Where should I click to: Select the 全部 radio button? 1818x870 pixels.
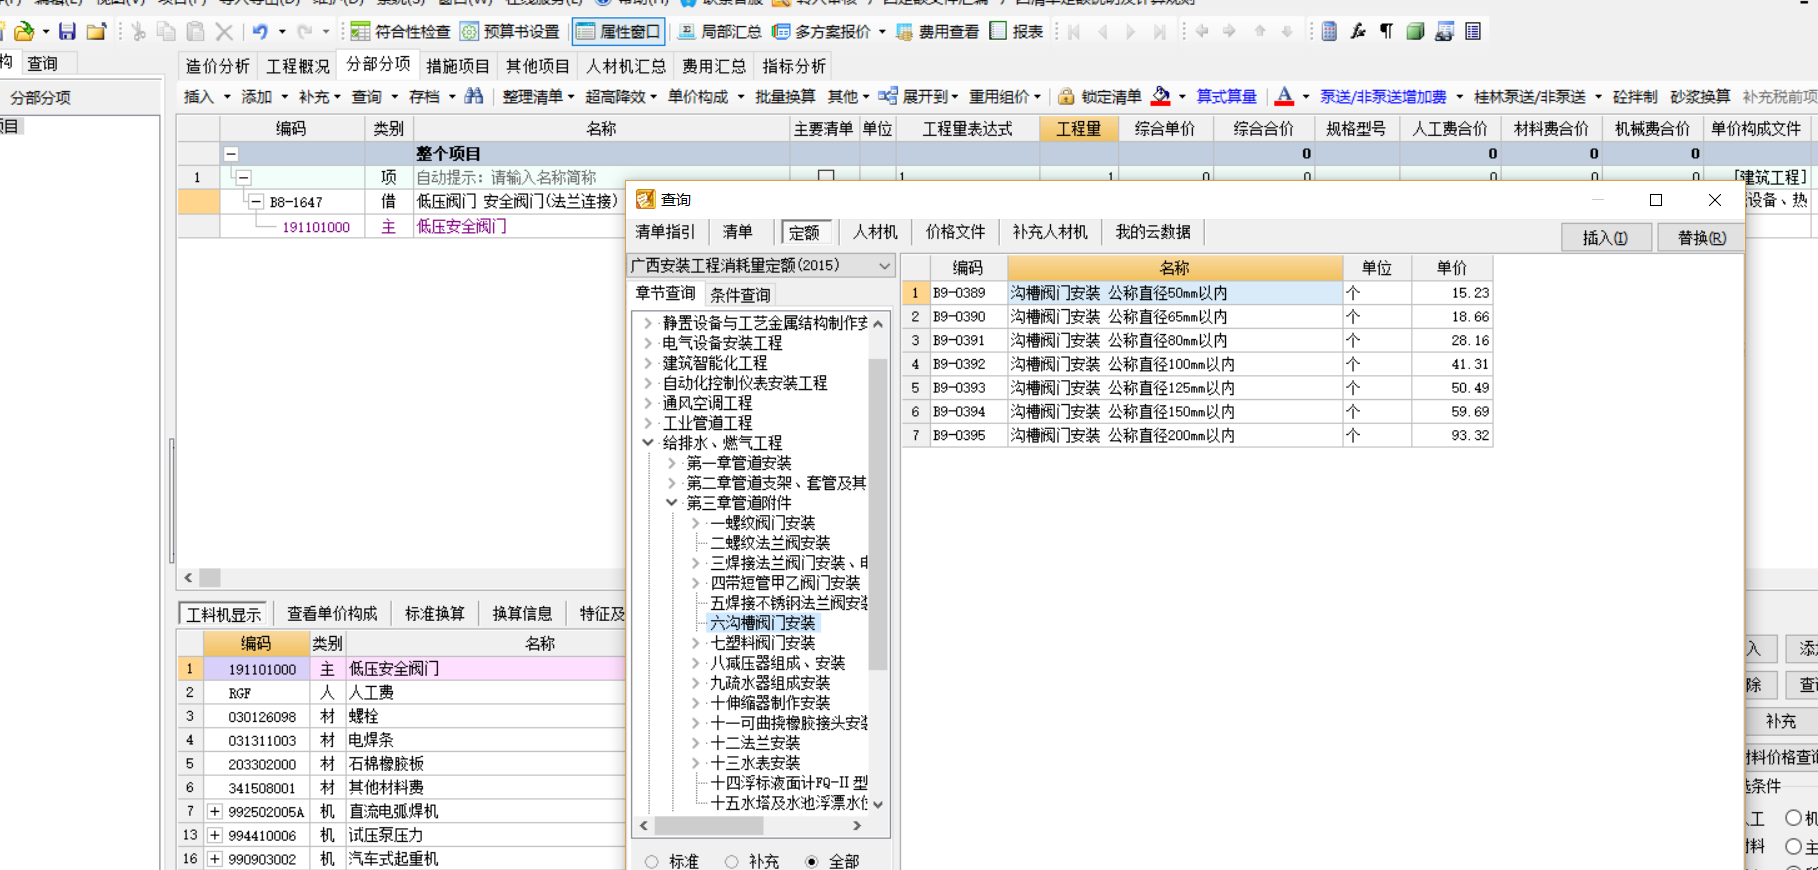point(811,861)
